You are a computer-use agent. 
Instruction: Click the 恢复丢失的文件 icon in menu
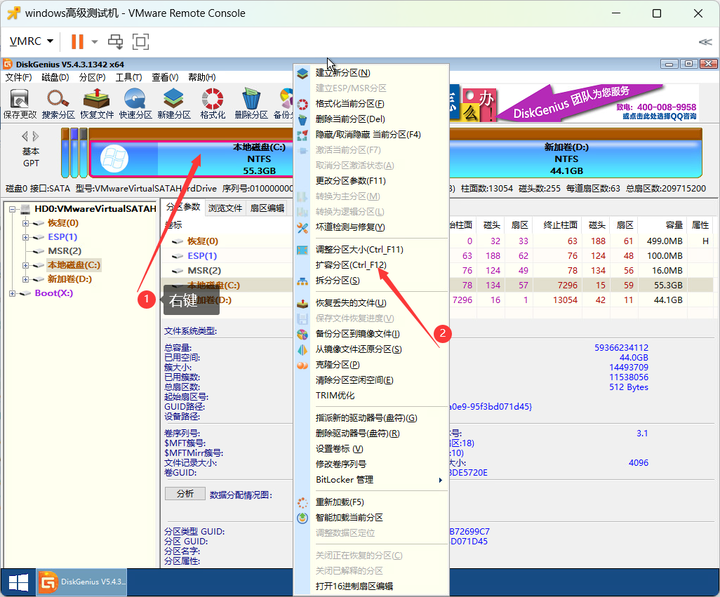[x=302, y=304]
